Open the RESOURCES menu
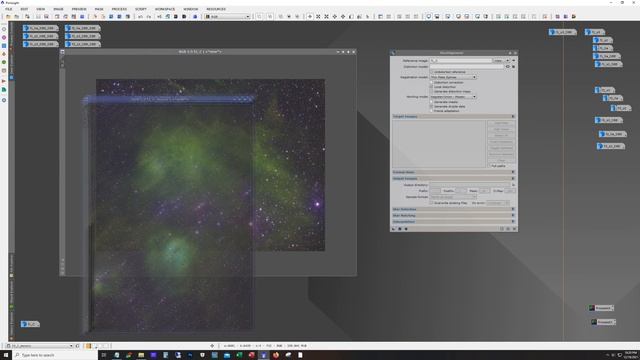The height and width of the screenshot is (360, 640). point(216,9)
